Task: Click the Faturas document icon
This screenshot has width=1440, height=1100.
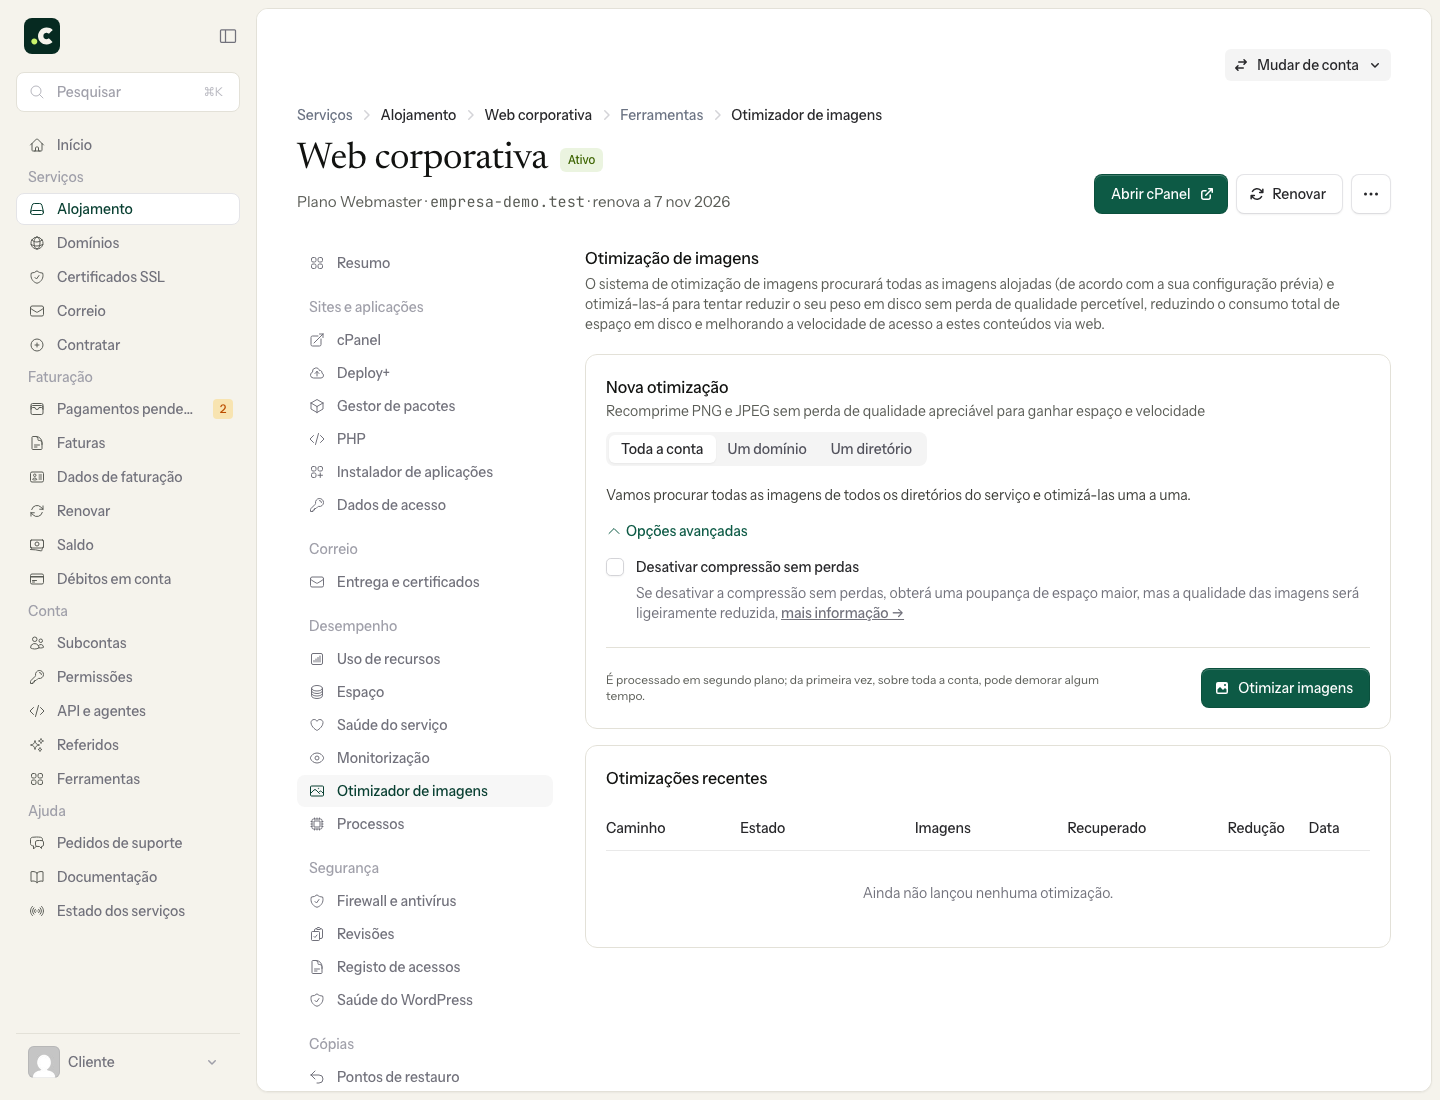Action: tap(37, 443)
